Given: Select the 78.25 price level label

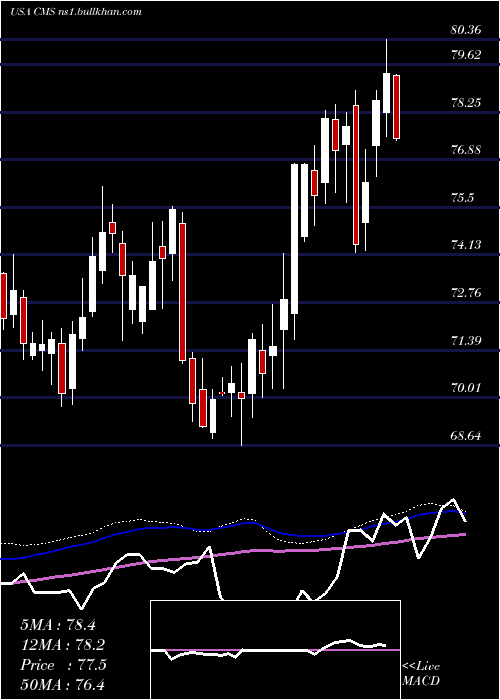Looking at the screenshot, I should (466, 103).
